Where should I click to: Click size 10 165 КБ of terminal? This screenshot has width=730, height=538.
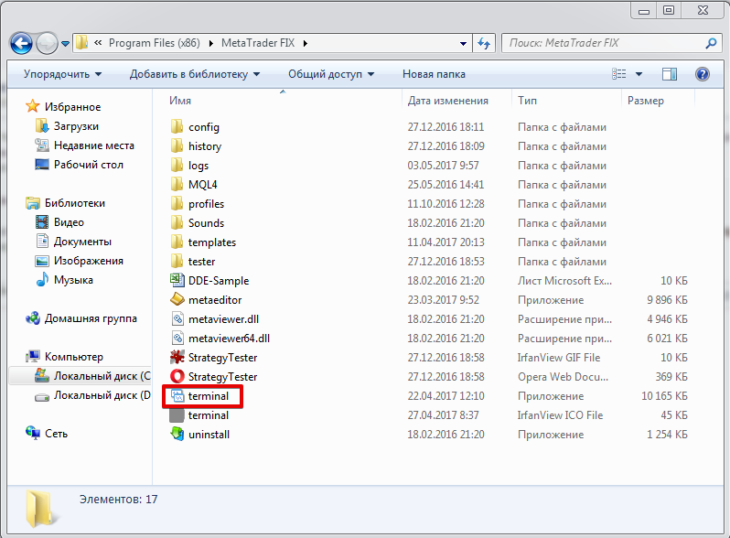click(x=664, y=396)
